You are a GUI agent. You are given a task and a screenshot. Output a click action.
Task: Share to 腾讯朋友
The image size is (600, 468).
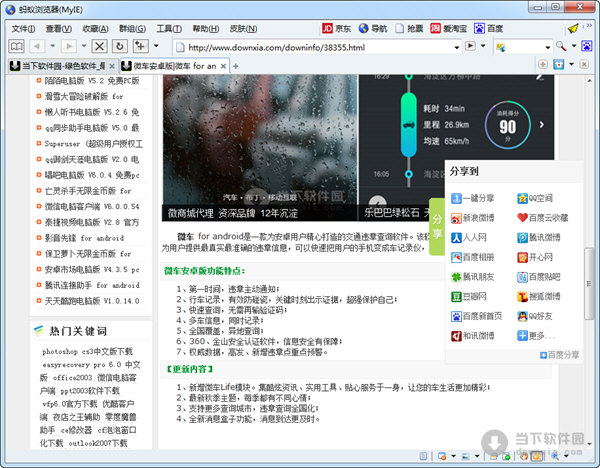(473, 277)
